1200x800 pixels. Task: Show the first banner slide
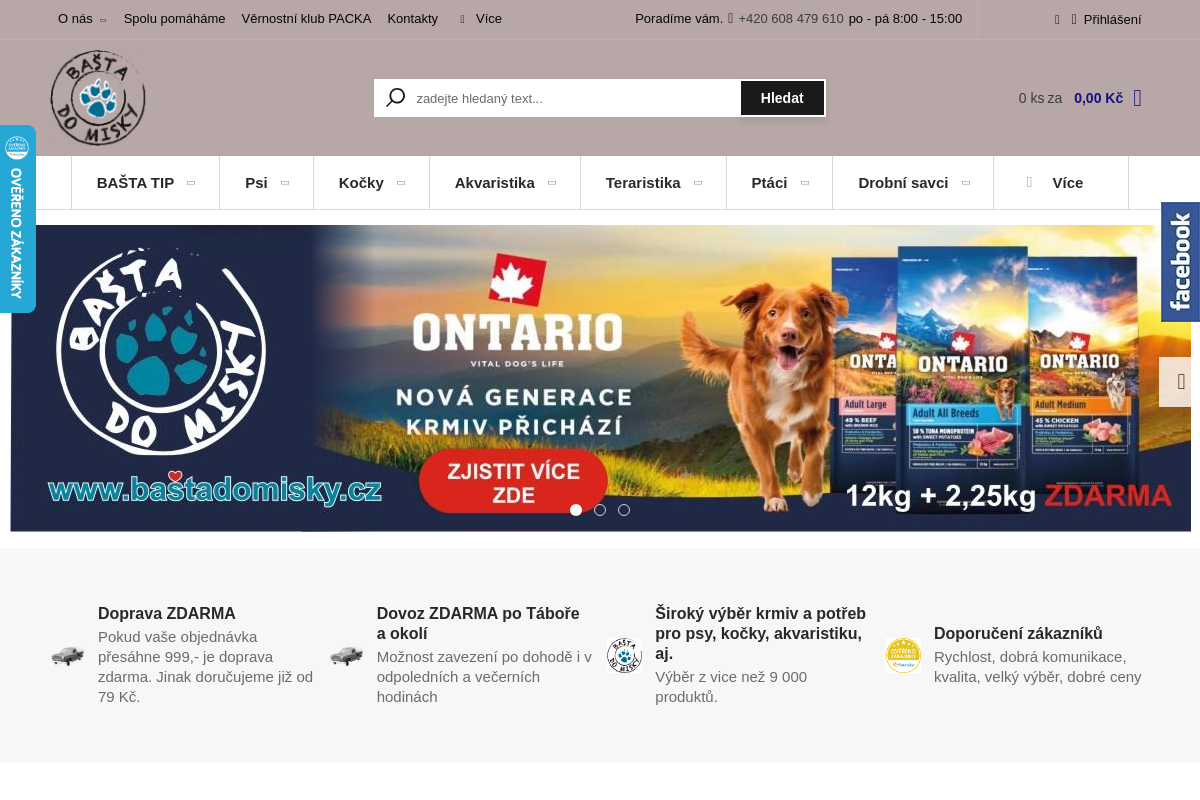coord(576,510)
